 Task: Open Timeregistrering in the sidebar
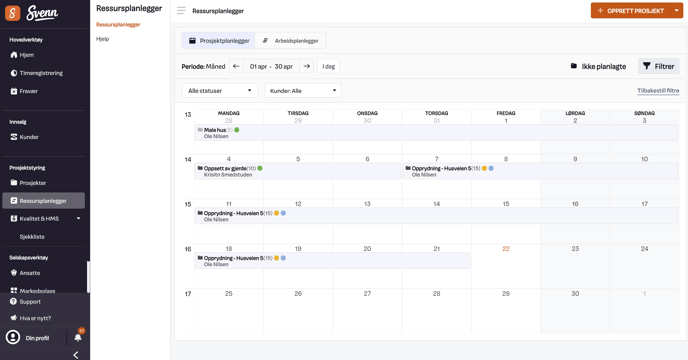tap(37, 73)
